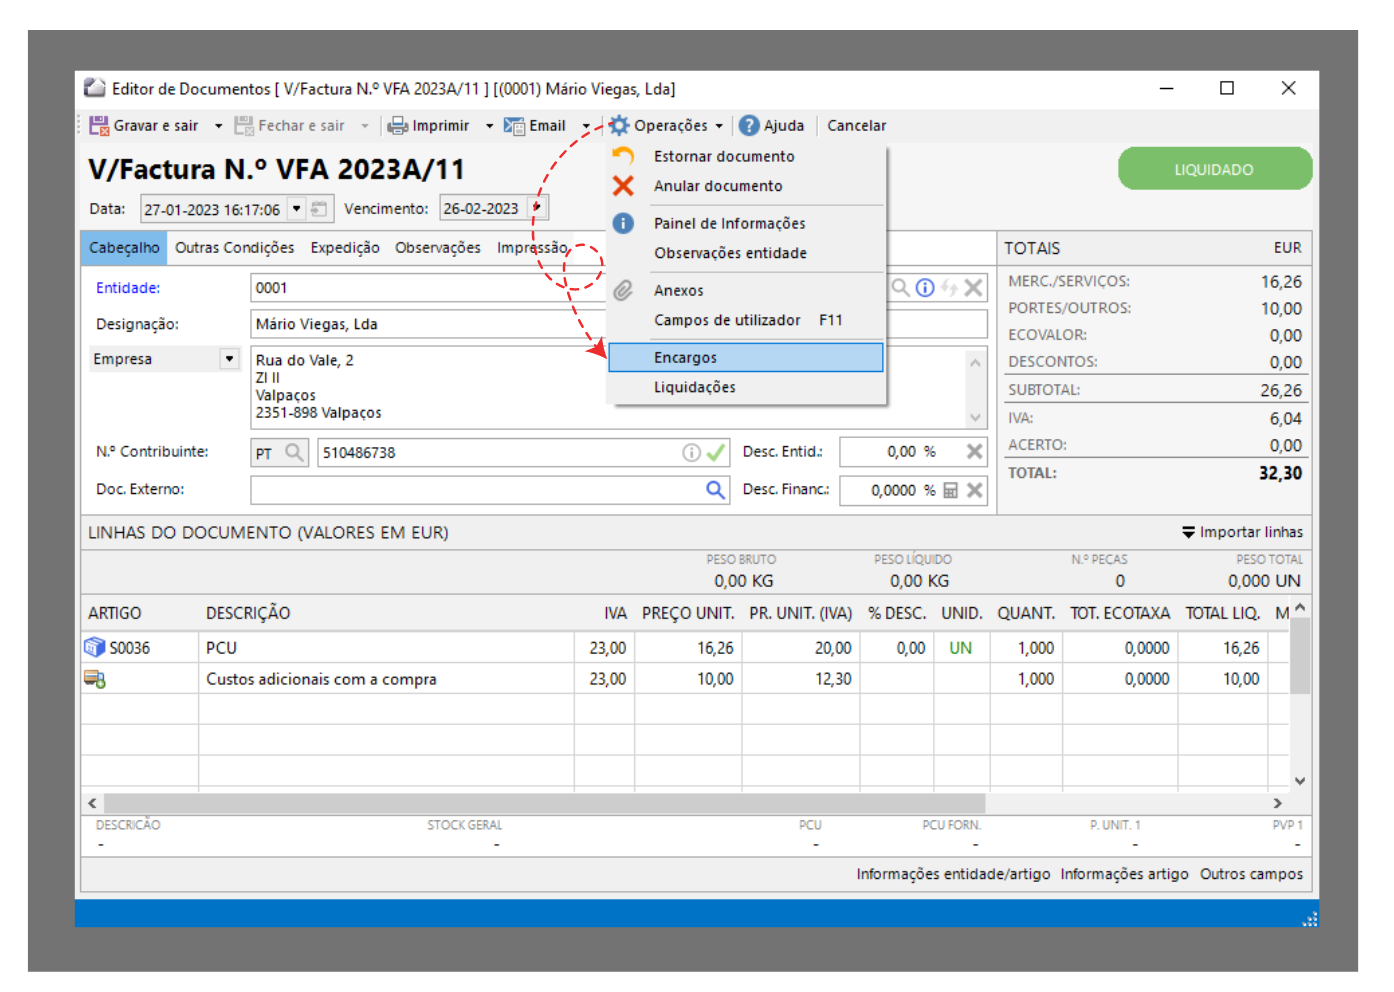Click the magnifier in Doc. Externo field

[715, 490]
